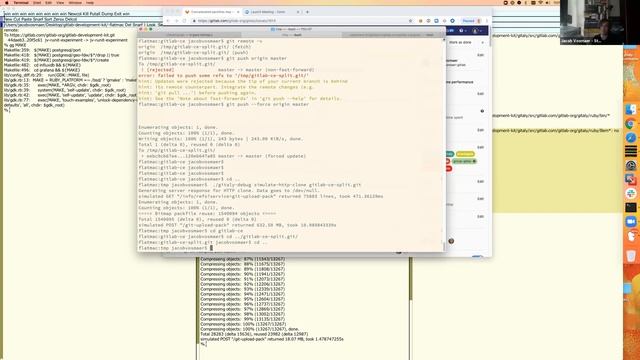The width and height of the screenshot is (640, 360).
Task: Click the green scoped label pill
Action: pos(464,161)
